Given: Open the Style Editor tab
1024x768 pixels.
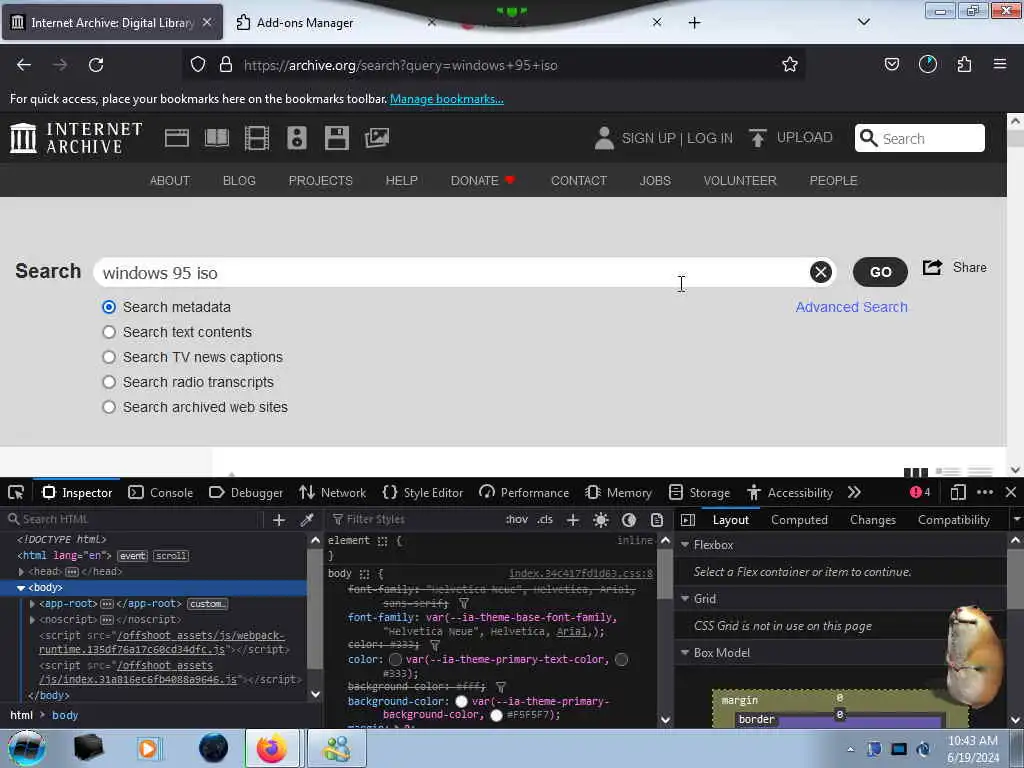Looking at the screenshot, I should [x=423, y=492].
